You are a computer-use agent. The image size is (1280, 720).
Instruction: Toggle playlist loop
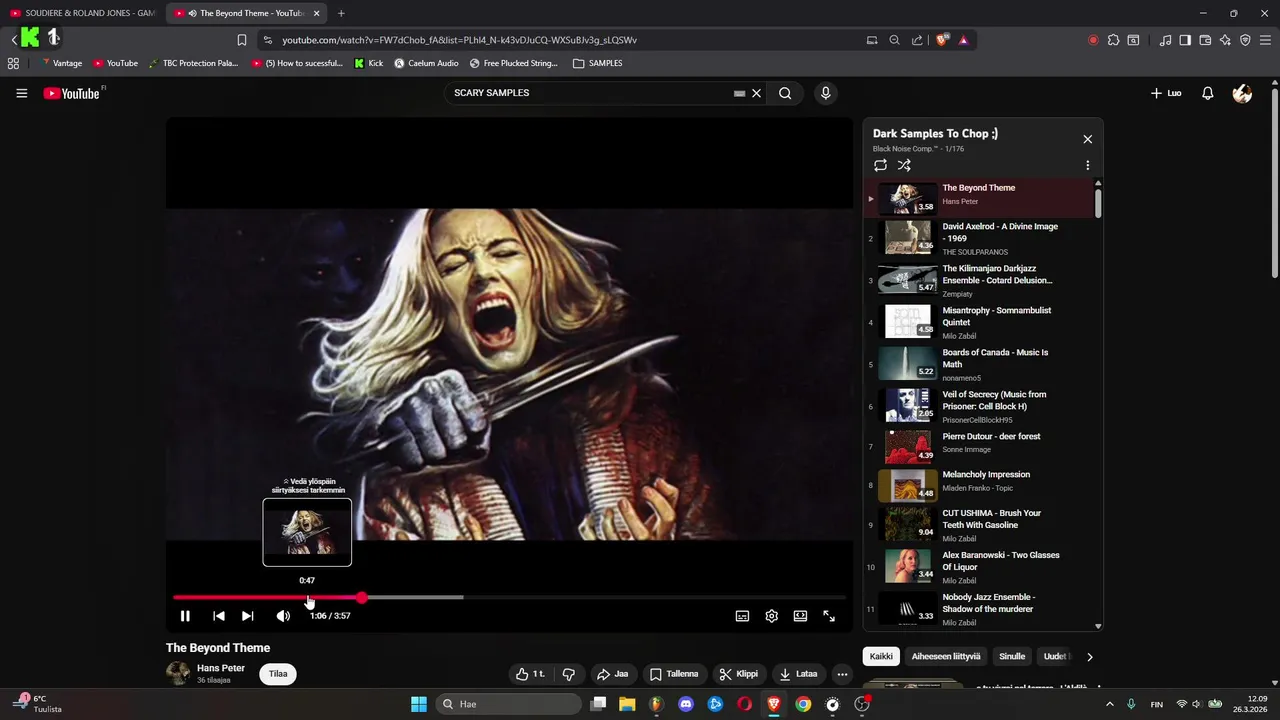click(x=880, y=165)
